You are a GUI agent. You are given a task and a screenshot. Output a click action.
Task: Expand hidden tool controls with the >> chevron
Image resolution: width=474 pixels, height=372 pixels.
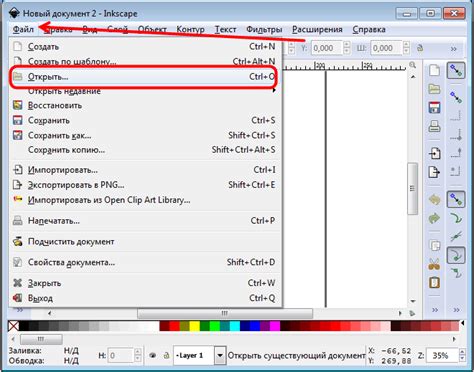pos(454,49)
